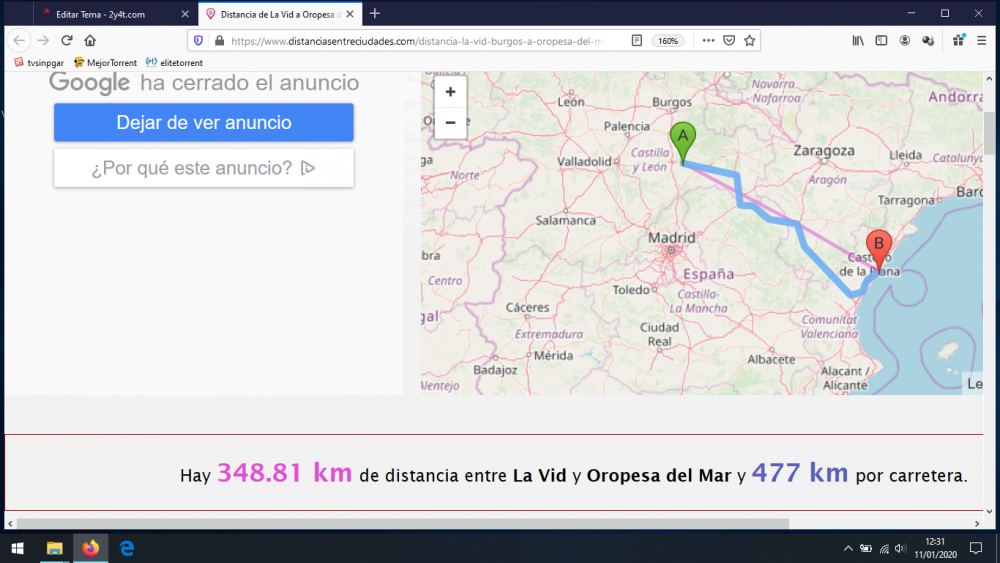Toggle reader view in the address bar
This screenshot has height=563, width=1000.
[637, 41]
